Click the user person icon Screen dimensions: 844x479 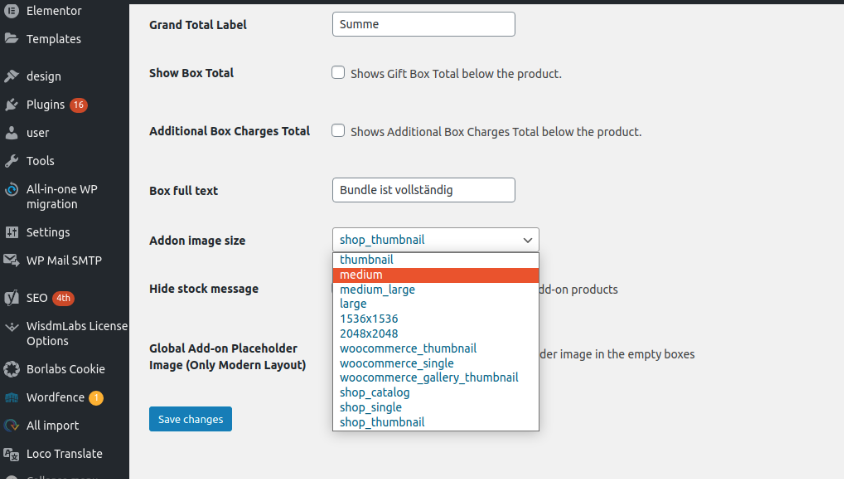(11, 133)
